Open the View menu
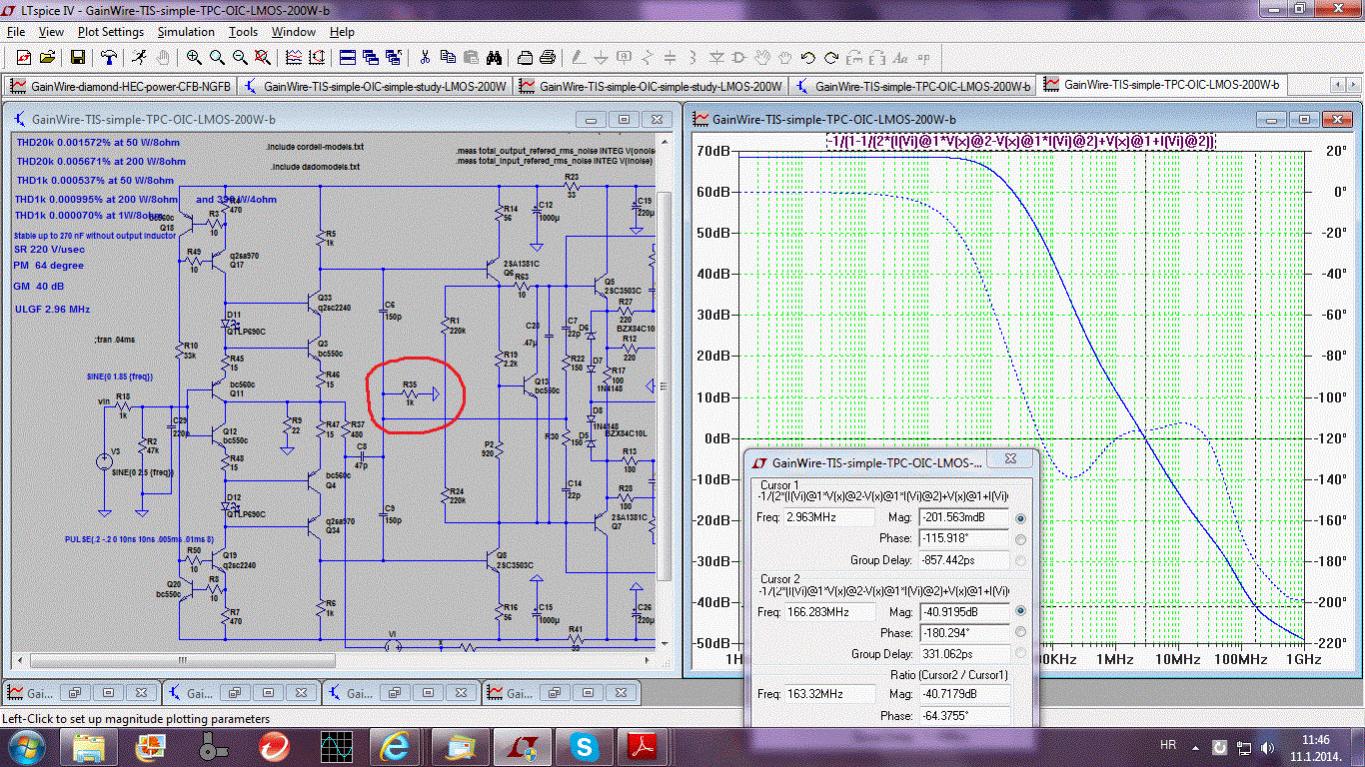This screenshot has width=1365, height=767. (51, 32)
